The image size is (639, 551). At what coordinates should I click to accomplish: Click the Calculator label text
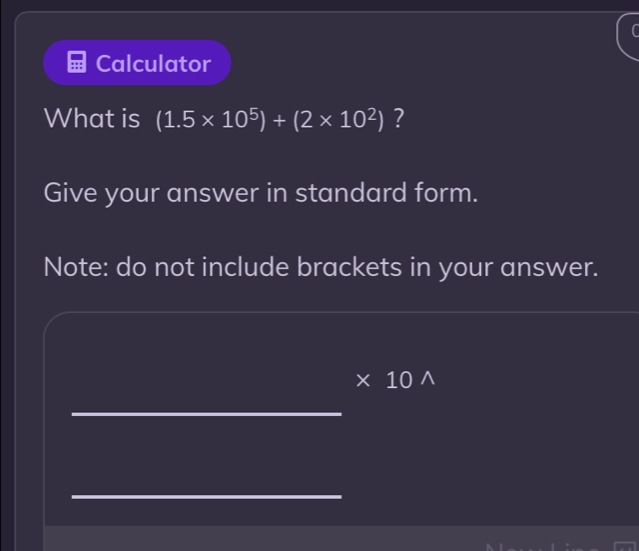click(x=153, y=64)
